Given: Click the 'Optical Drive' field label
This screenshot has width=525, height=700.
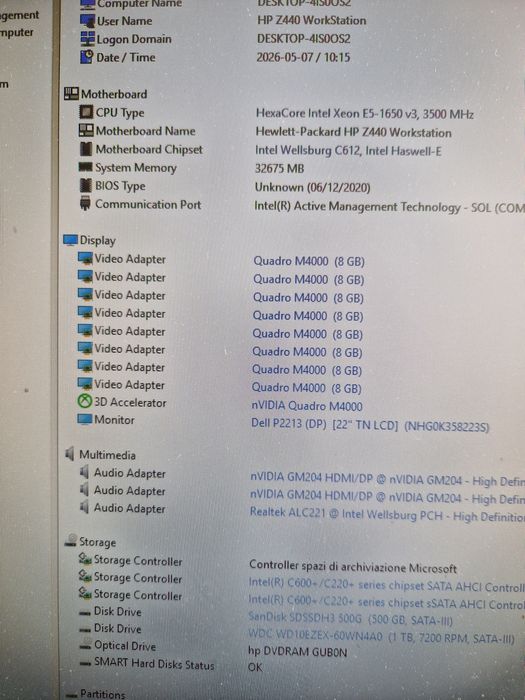Looking at the screenshot, I should (125, 646).
